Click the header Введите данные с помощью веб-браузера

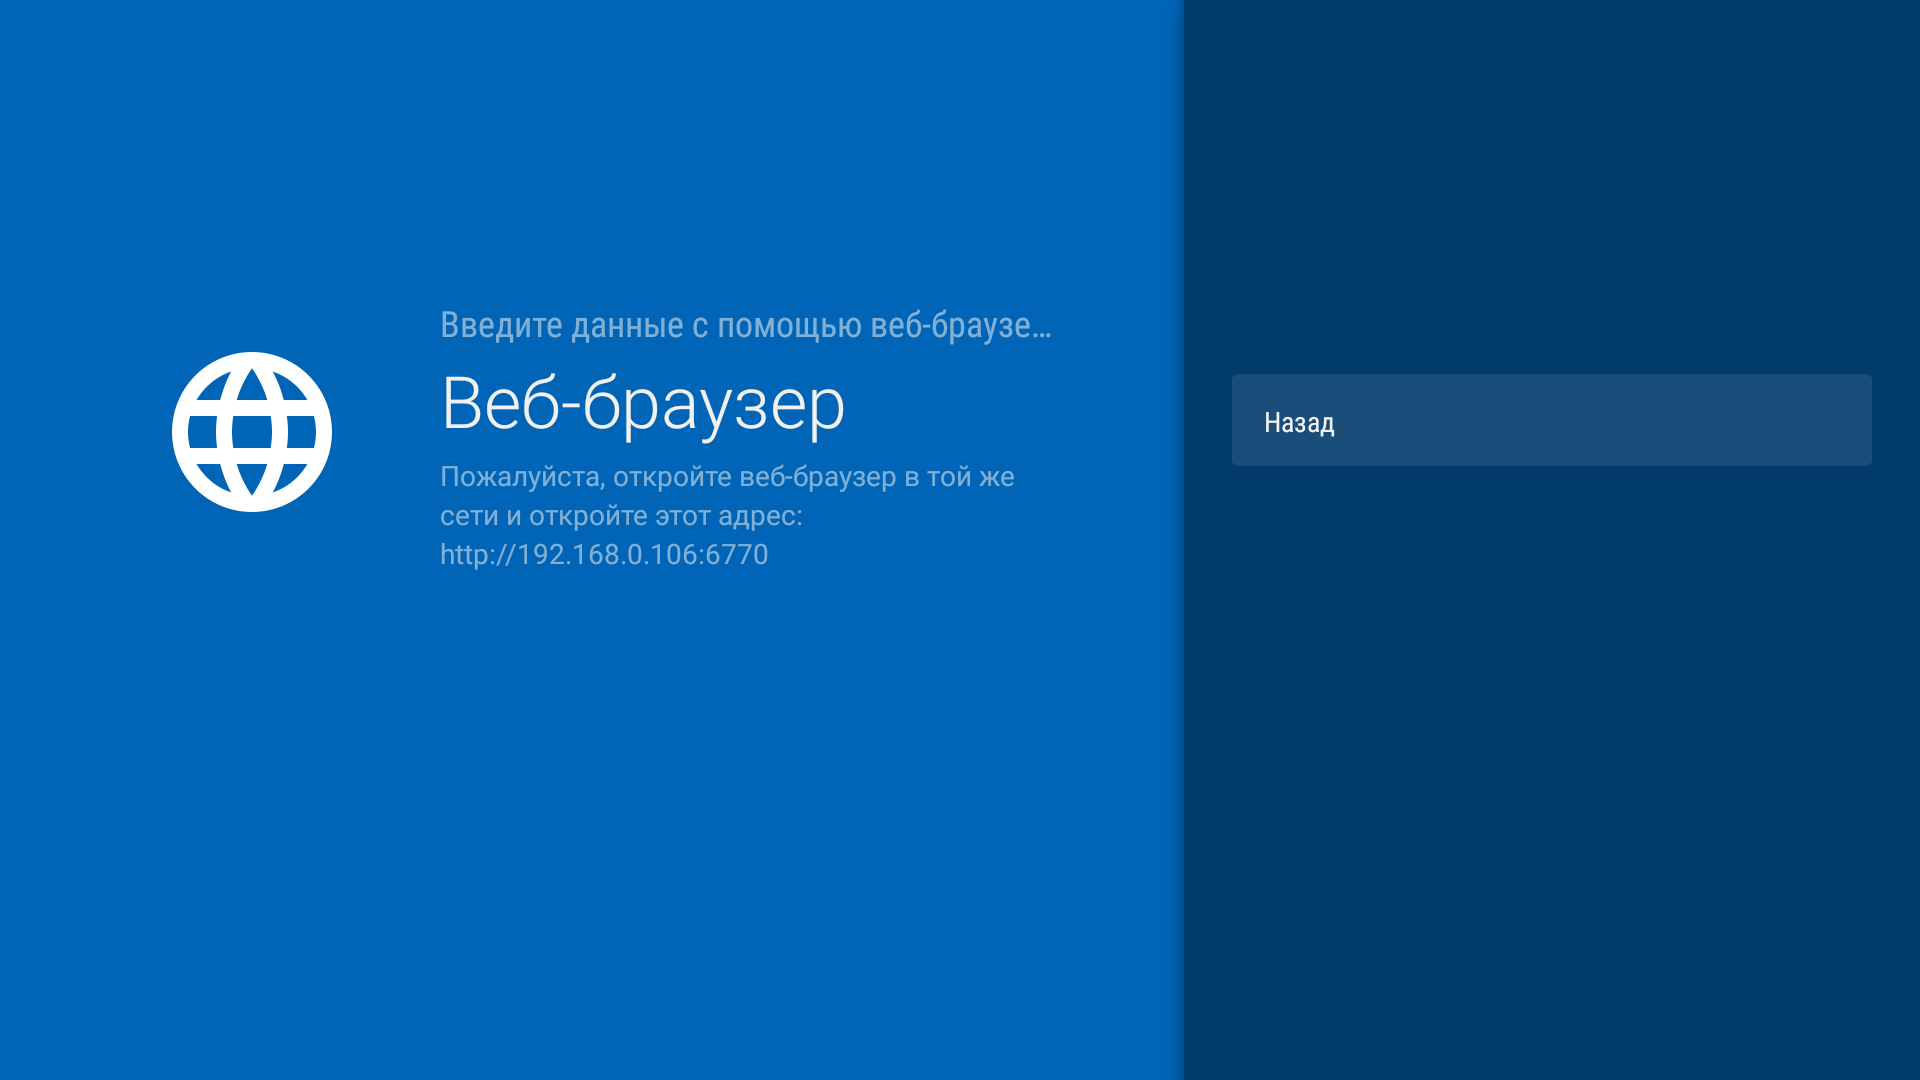point(746,324)
